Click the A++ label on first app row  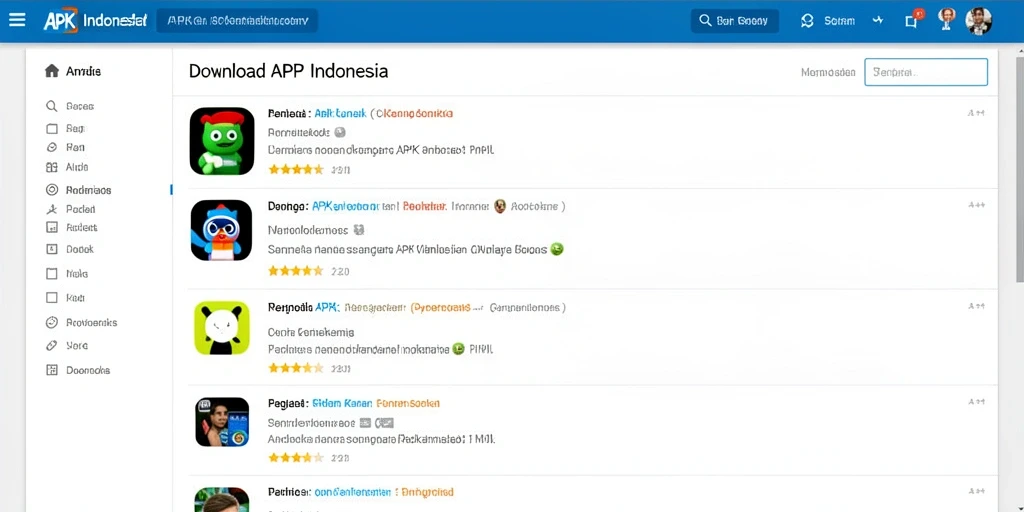point(976,114)
